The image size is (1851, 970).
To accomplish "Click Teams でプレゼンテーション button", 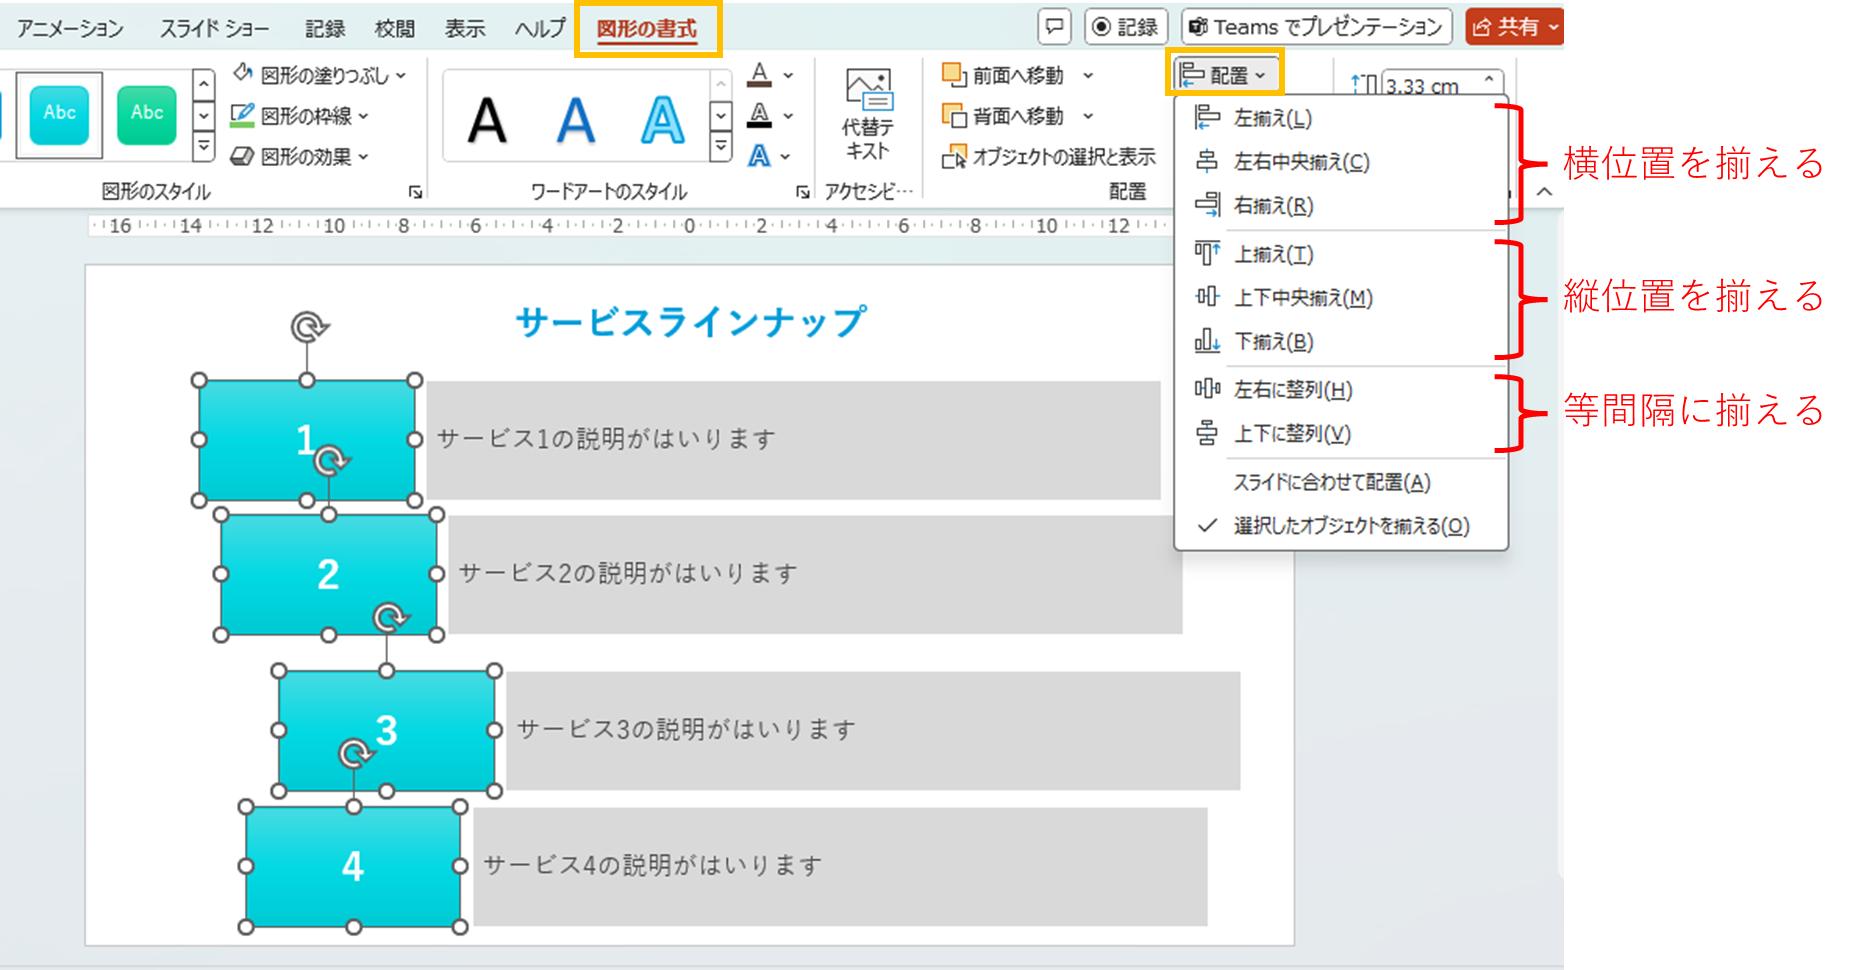I will point(1315,26).
